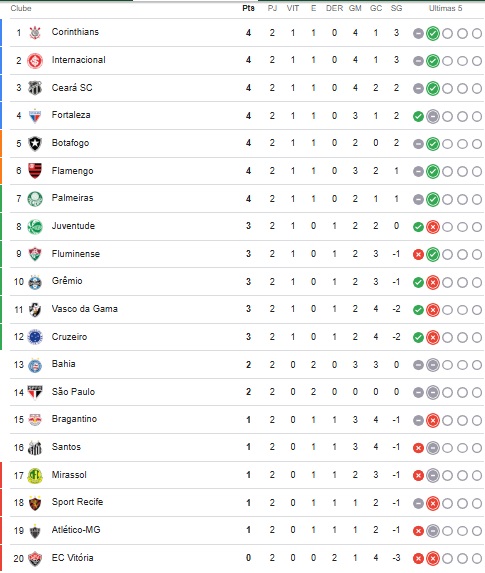
Task: Click EC Vitória's highlighted latest loss icon
Action: [433, 558]
